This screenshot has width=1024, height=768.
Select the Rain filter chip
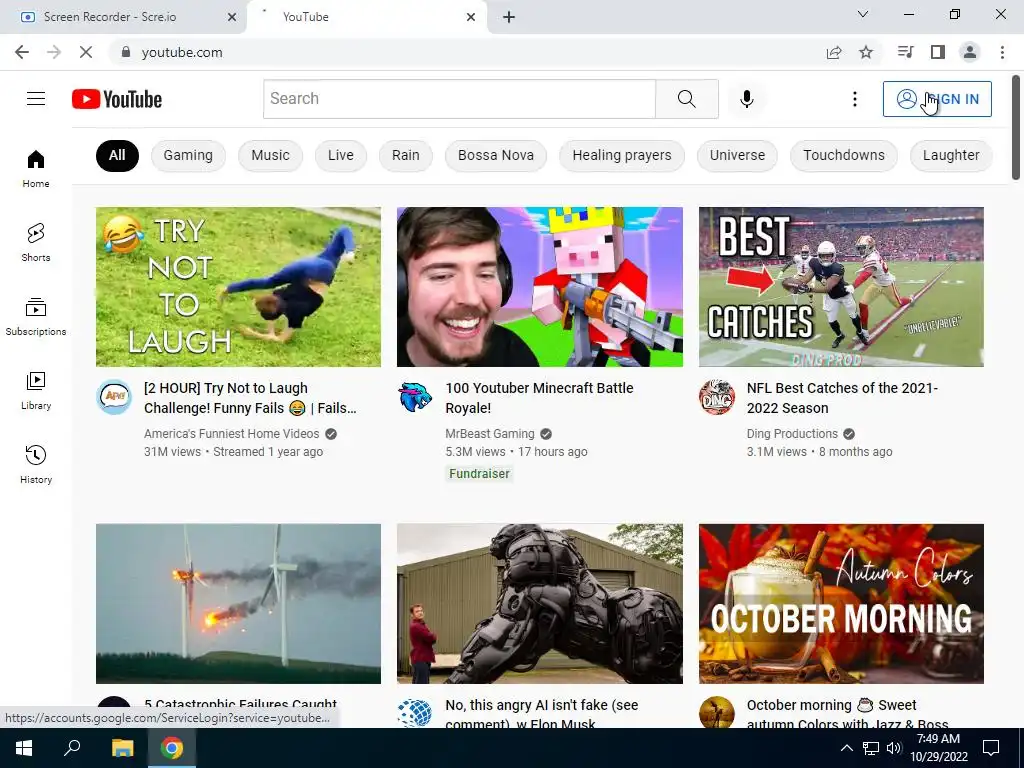point(406,155)
